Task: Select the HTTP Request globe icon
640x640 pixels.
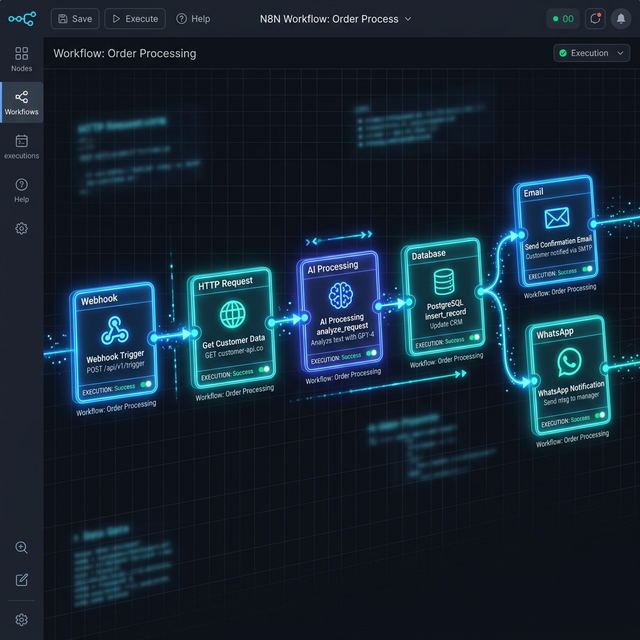Action: point(232,314)
